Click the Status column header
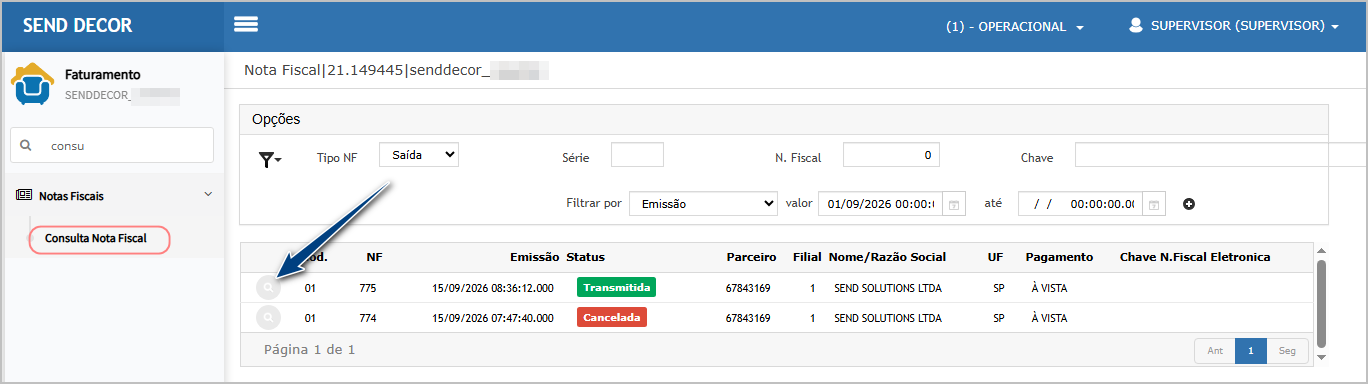The image size is (1368, 384). click(x=585, y=257)
